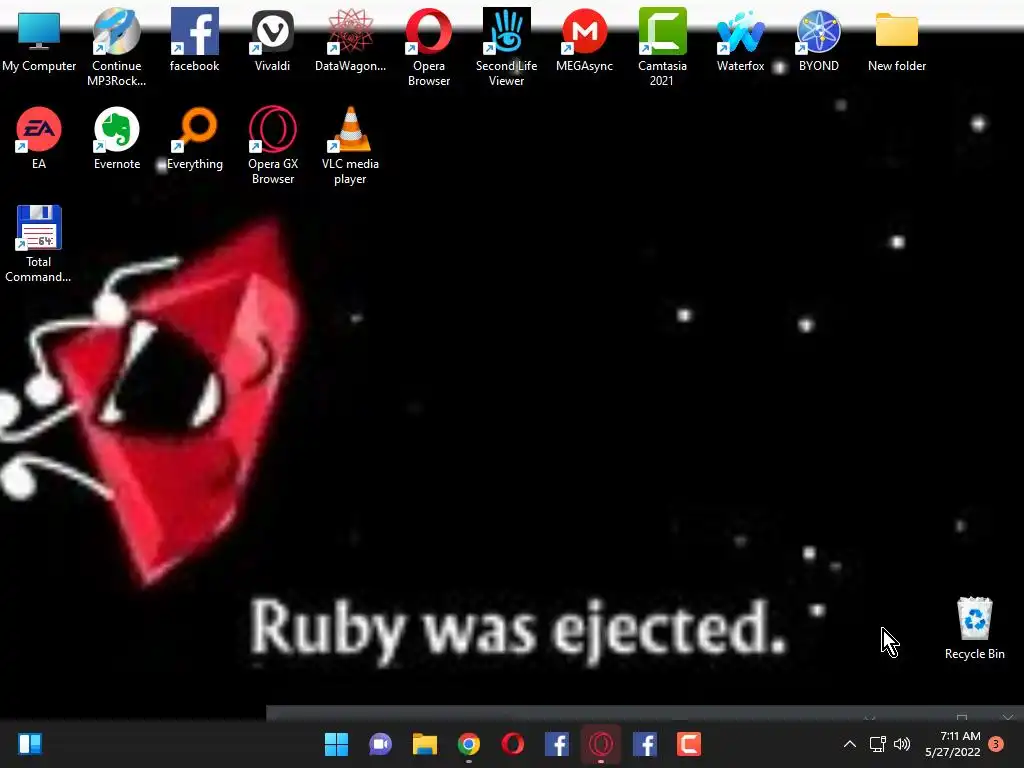
Task: Open the Widgets panel from the taskbar
Action: (x=30, y=744)
